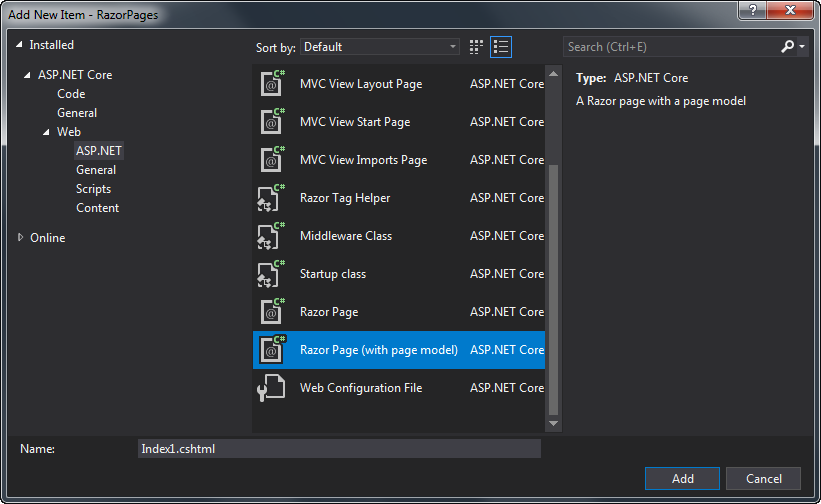Select the Razor Tag Helper text
821x504 pixels.
(x=345, y=198)
